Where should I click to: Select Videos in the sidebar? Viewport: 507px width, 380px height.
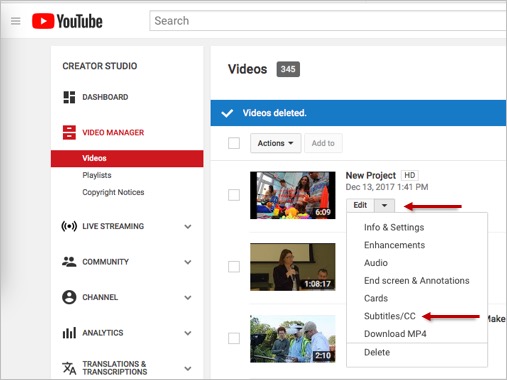(127, 158)
